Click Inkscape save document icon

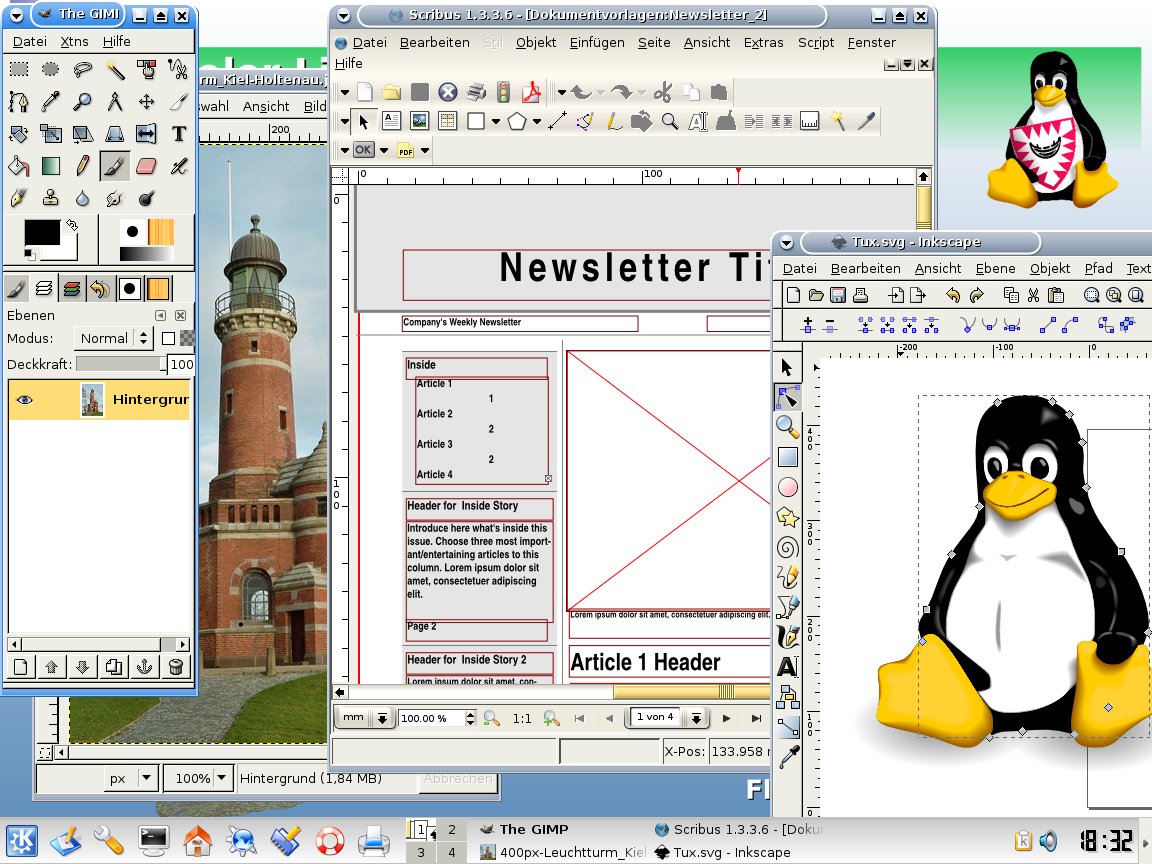tap(838, 295)
